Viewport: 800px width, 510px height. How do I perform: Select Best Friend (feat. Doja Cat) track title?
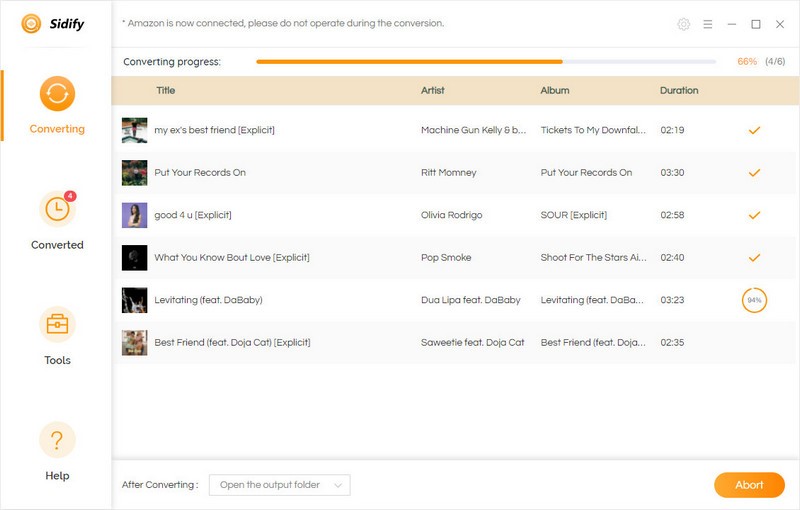tap(232, 343)
